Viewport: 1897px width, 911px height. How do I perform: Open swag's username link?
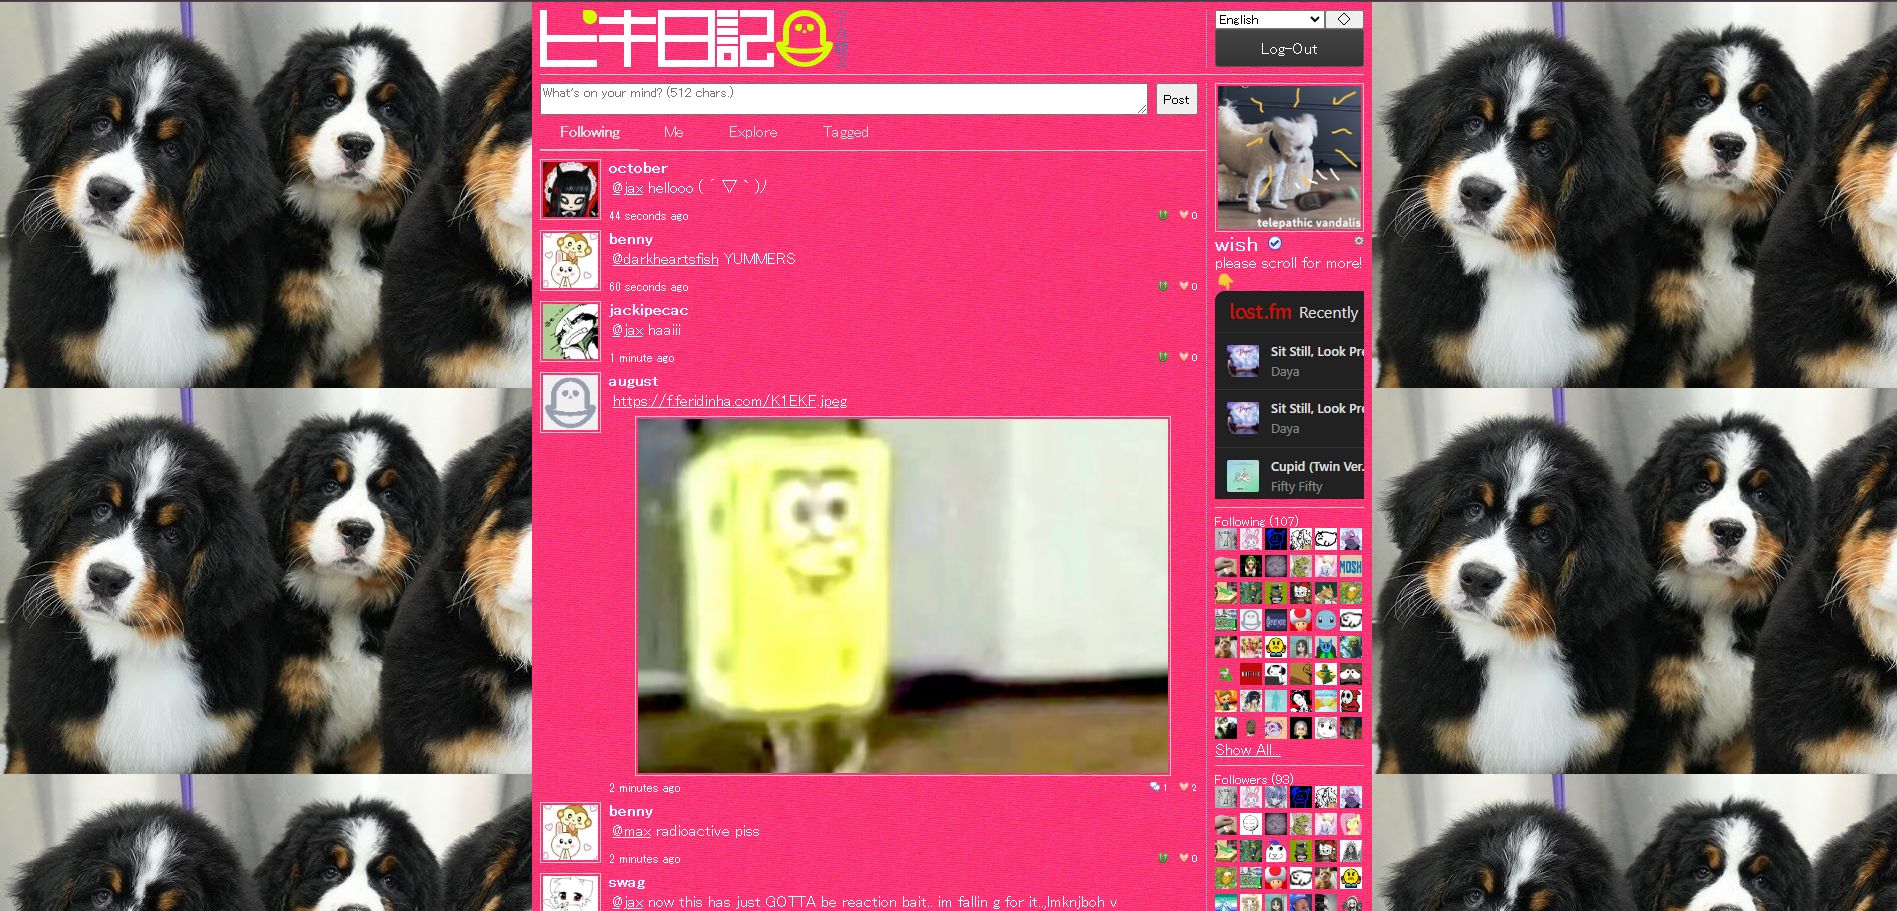coord(627,882)
